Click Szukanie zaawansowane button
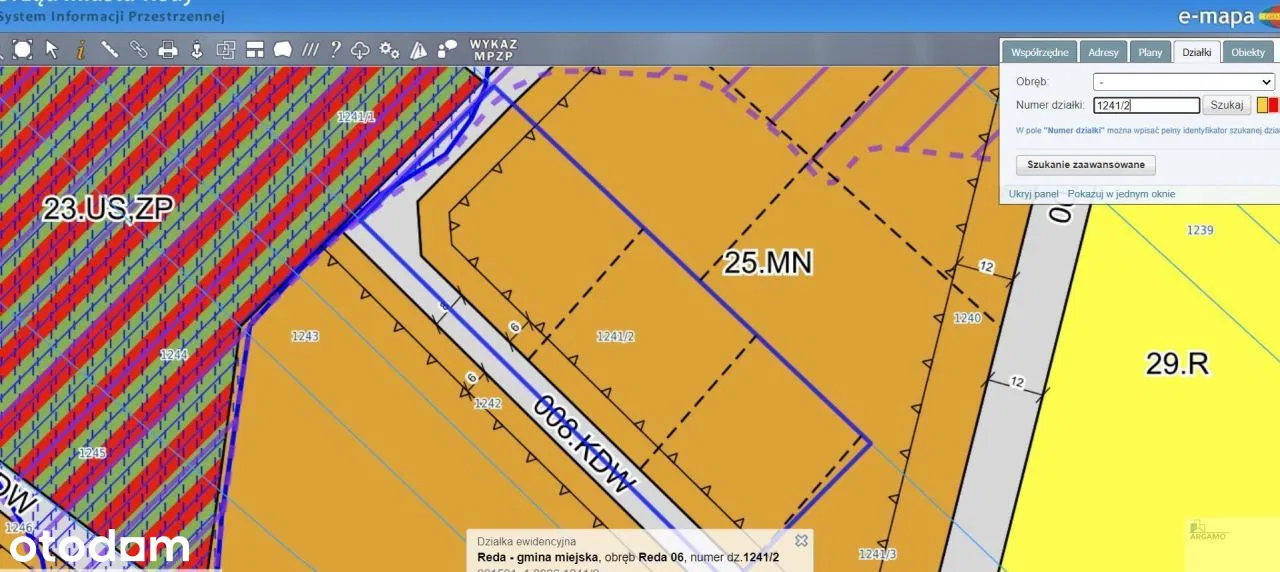1280x572 pixels. point(1086,165)
